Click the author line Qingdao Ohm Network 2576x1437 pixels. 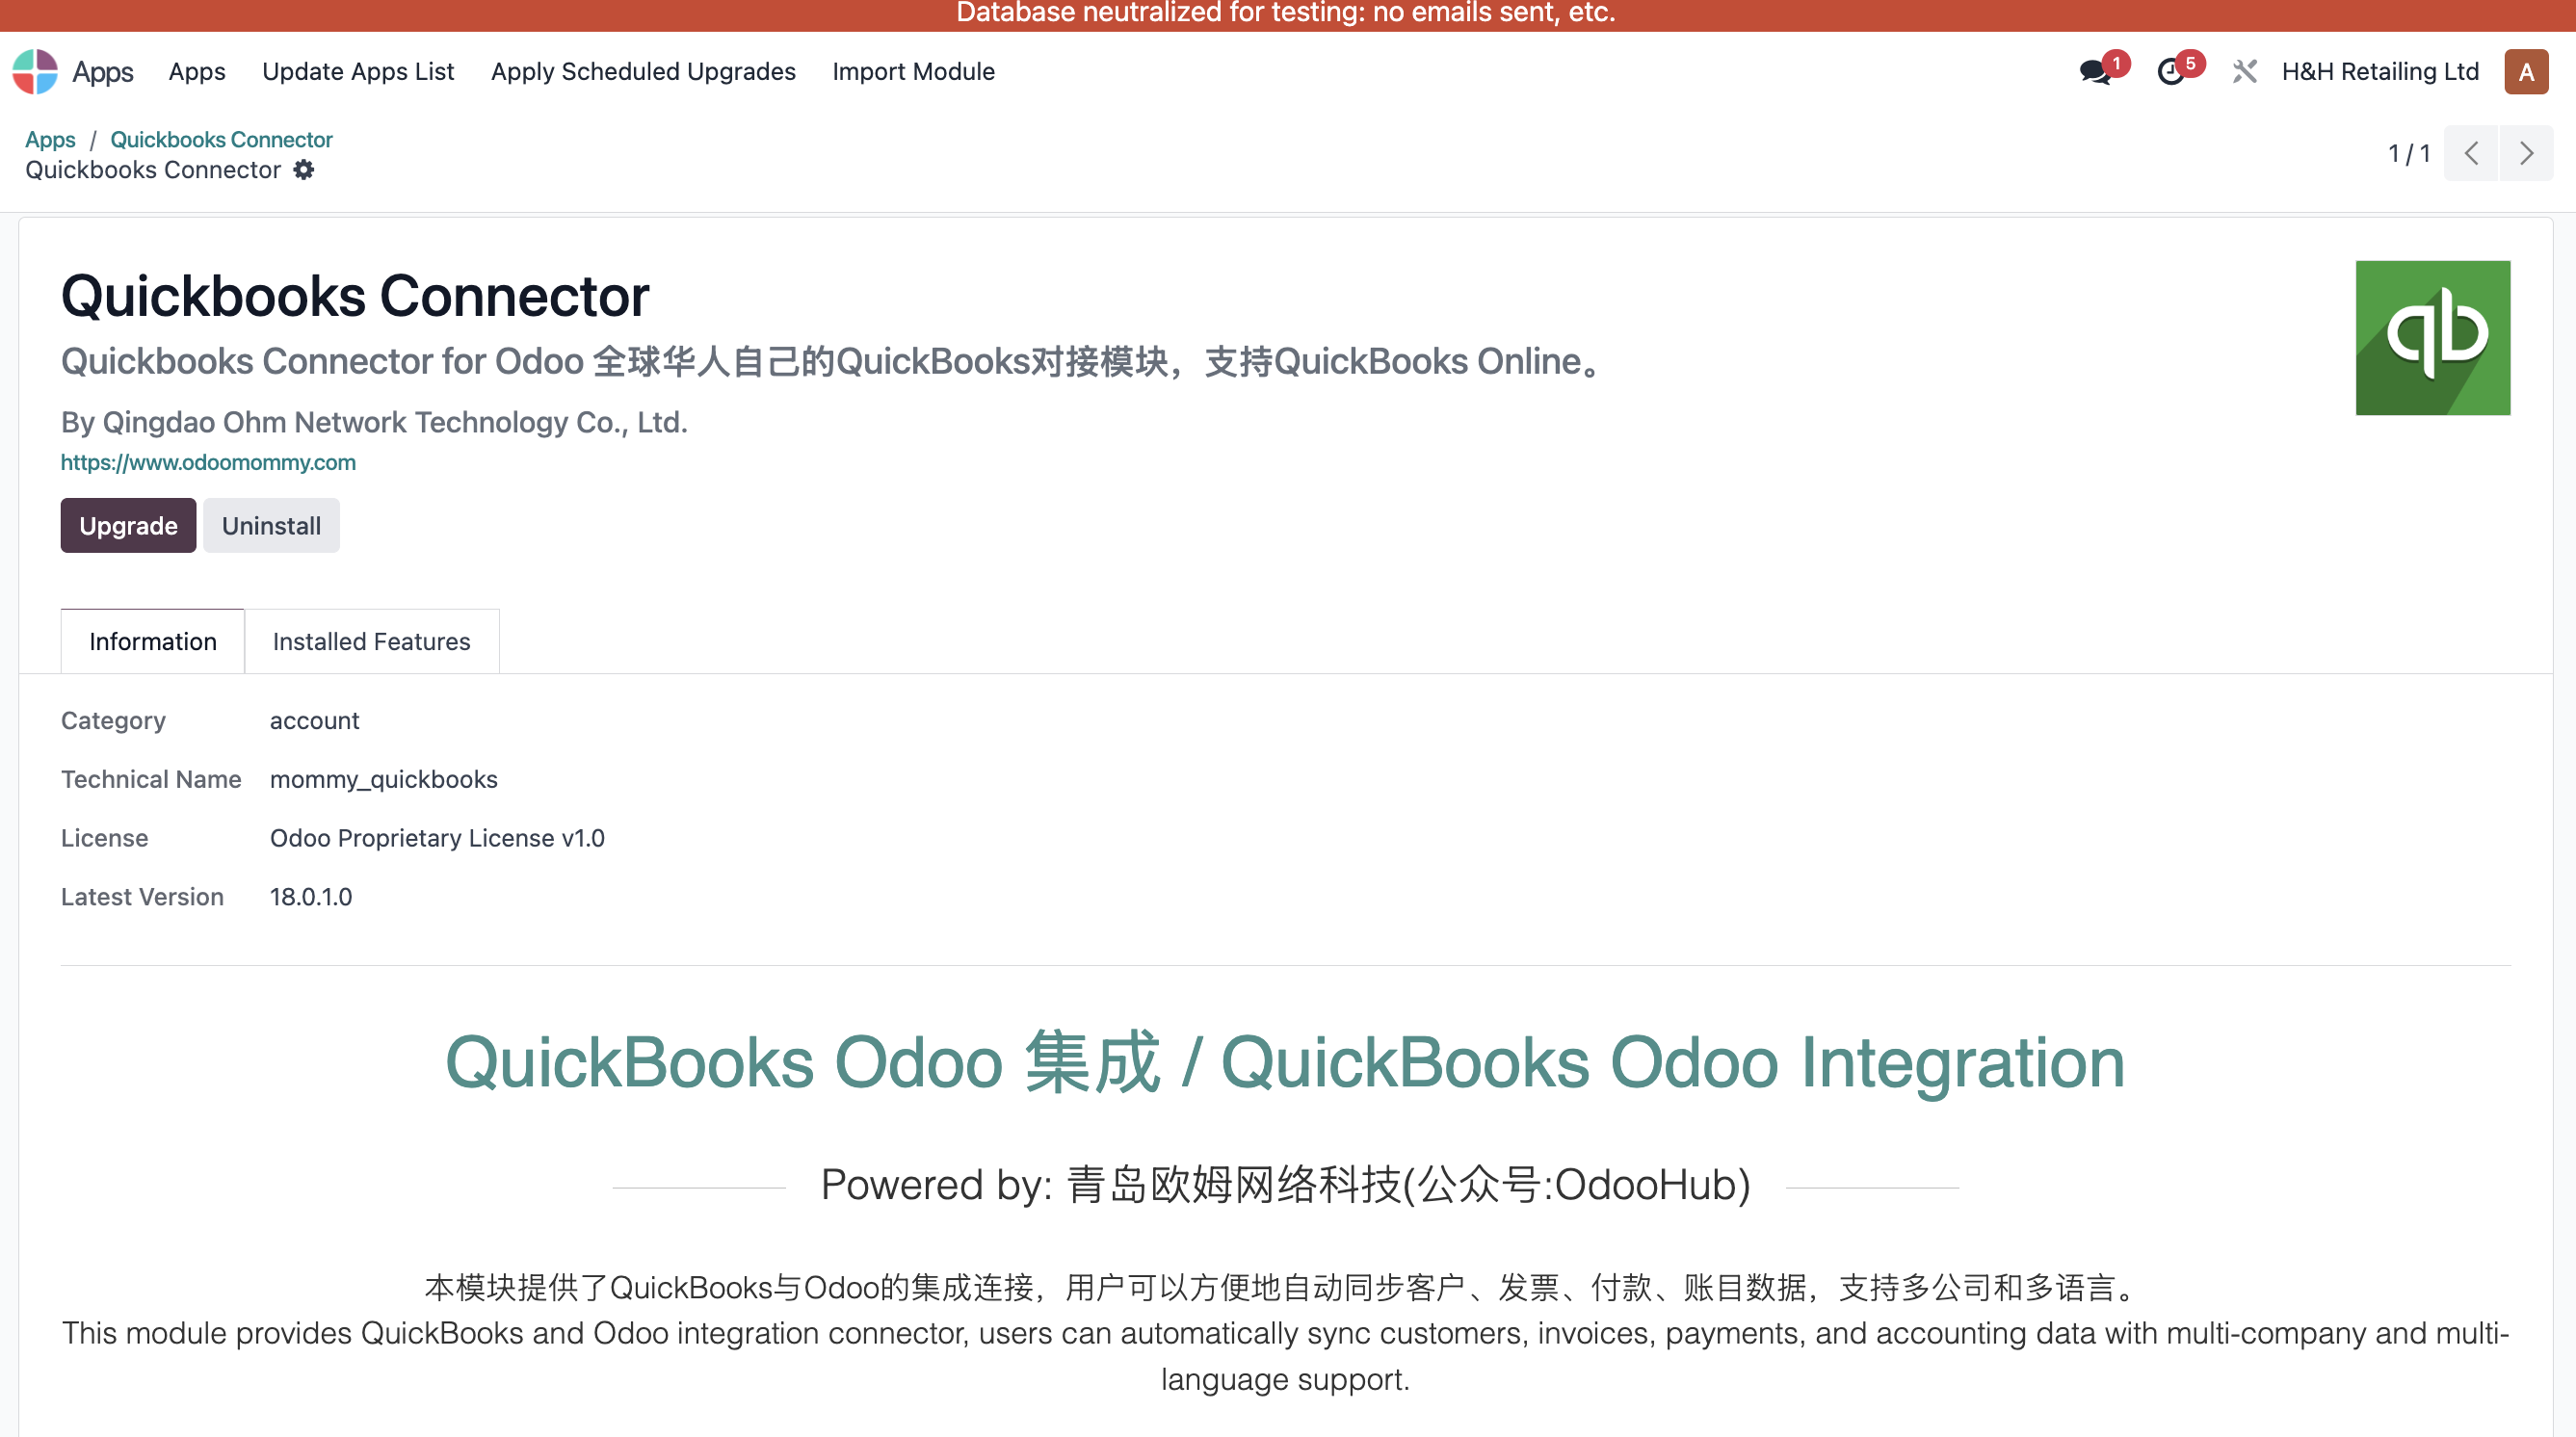click(x=374, y=422)
